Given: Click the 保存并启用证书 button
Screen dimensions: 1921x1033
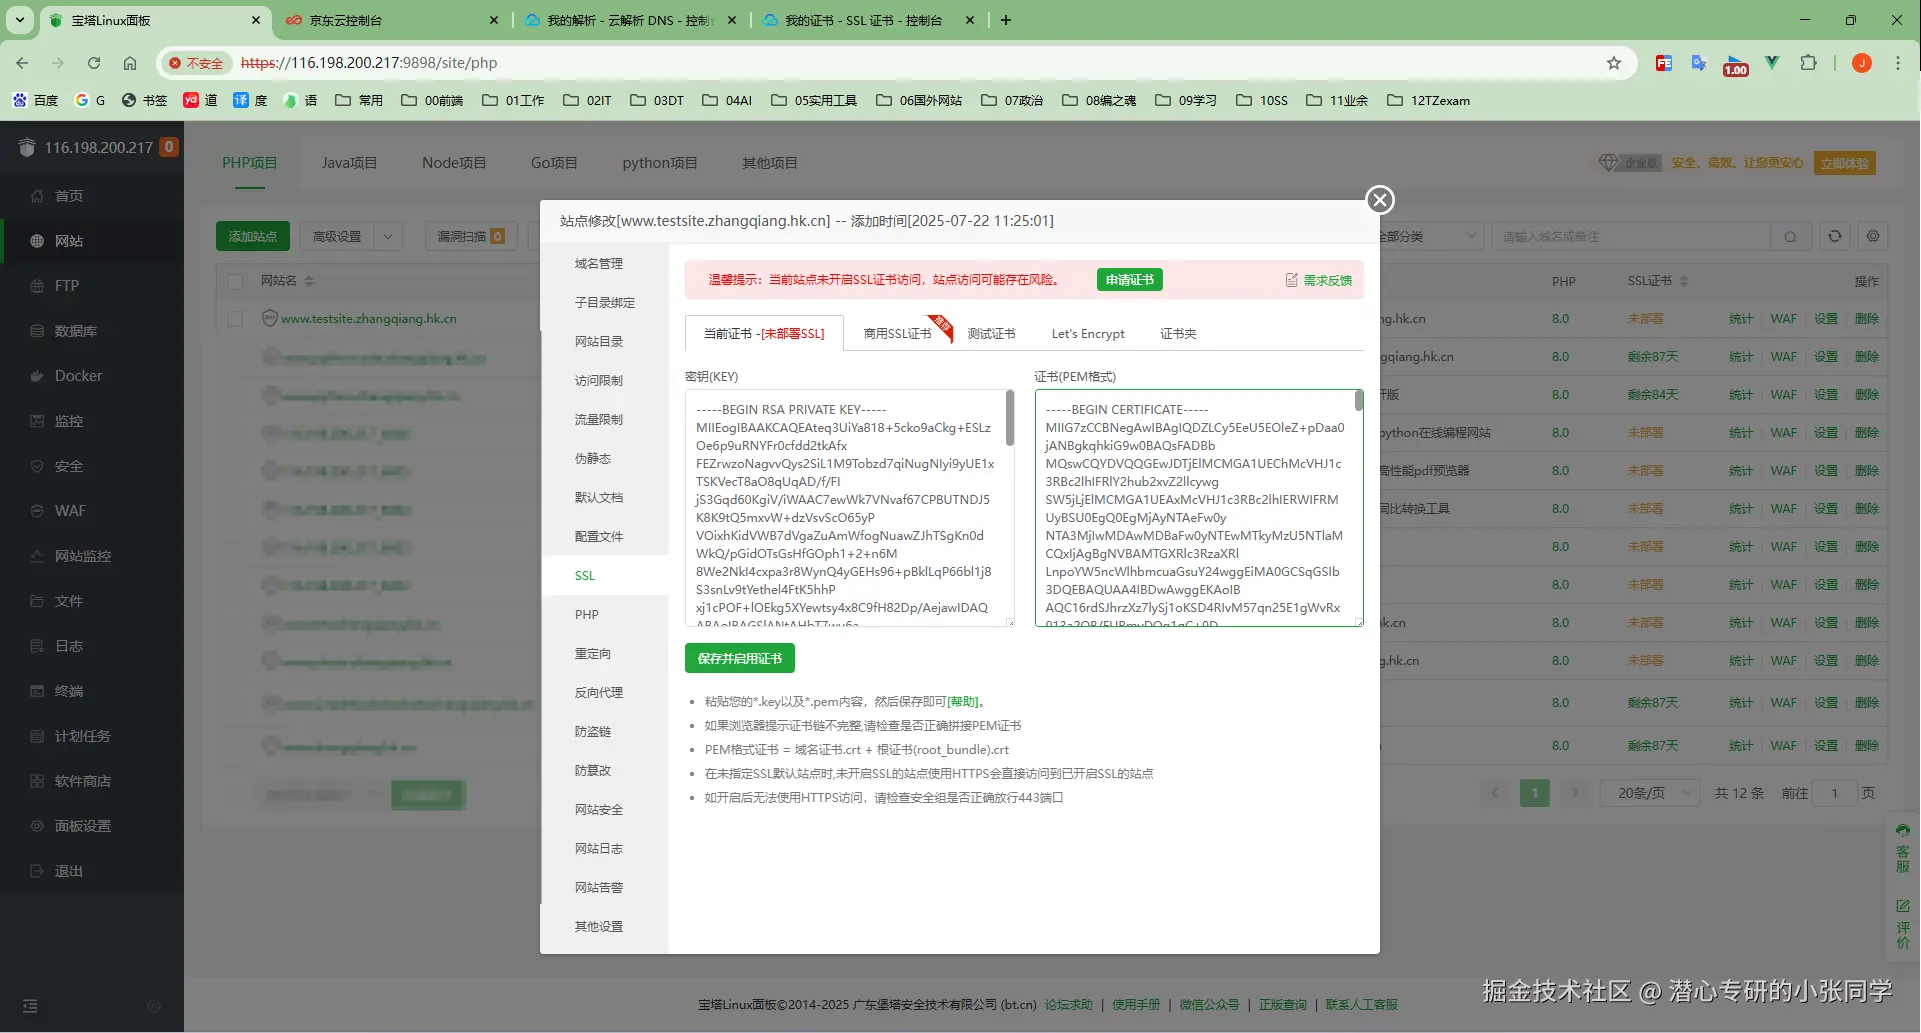Looking at the screenshot, I should 740,658.
